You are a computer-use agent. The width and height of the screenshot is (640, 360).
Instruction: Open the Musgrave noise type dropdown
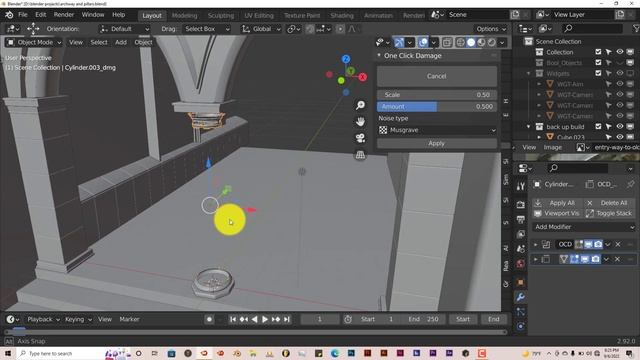tap(437, 130)
